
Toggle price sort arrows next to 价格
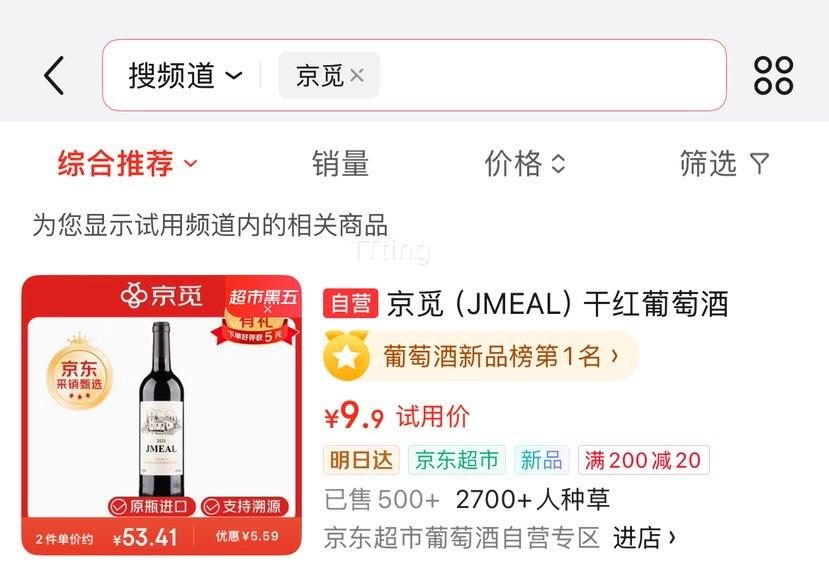click(x=558, y=163)
